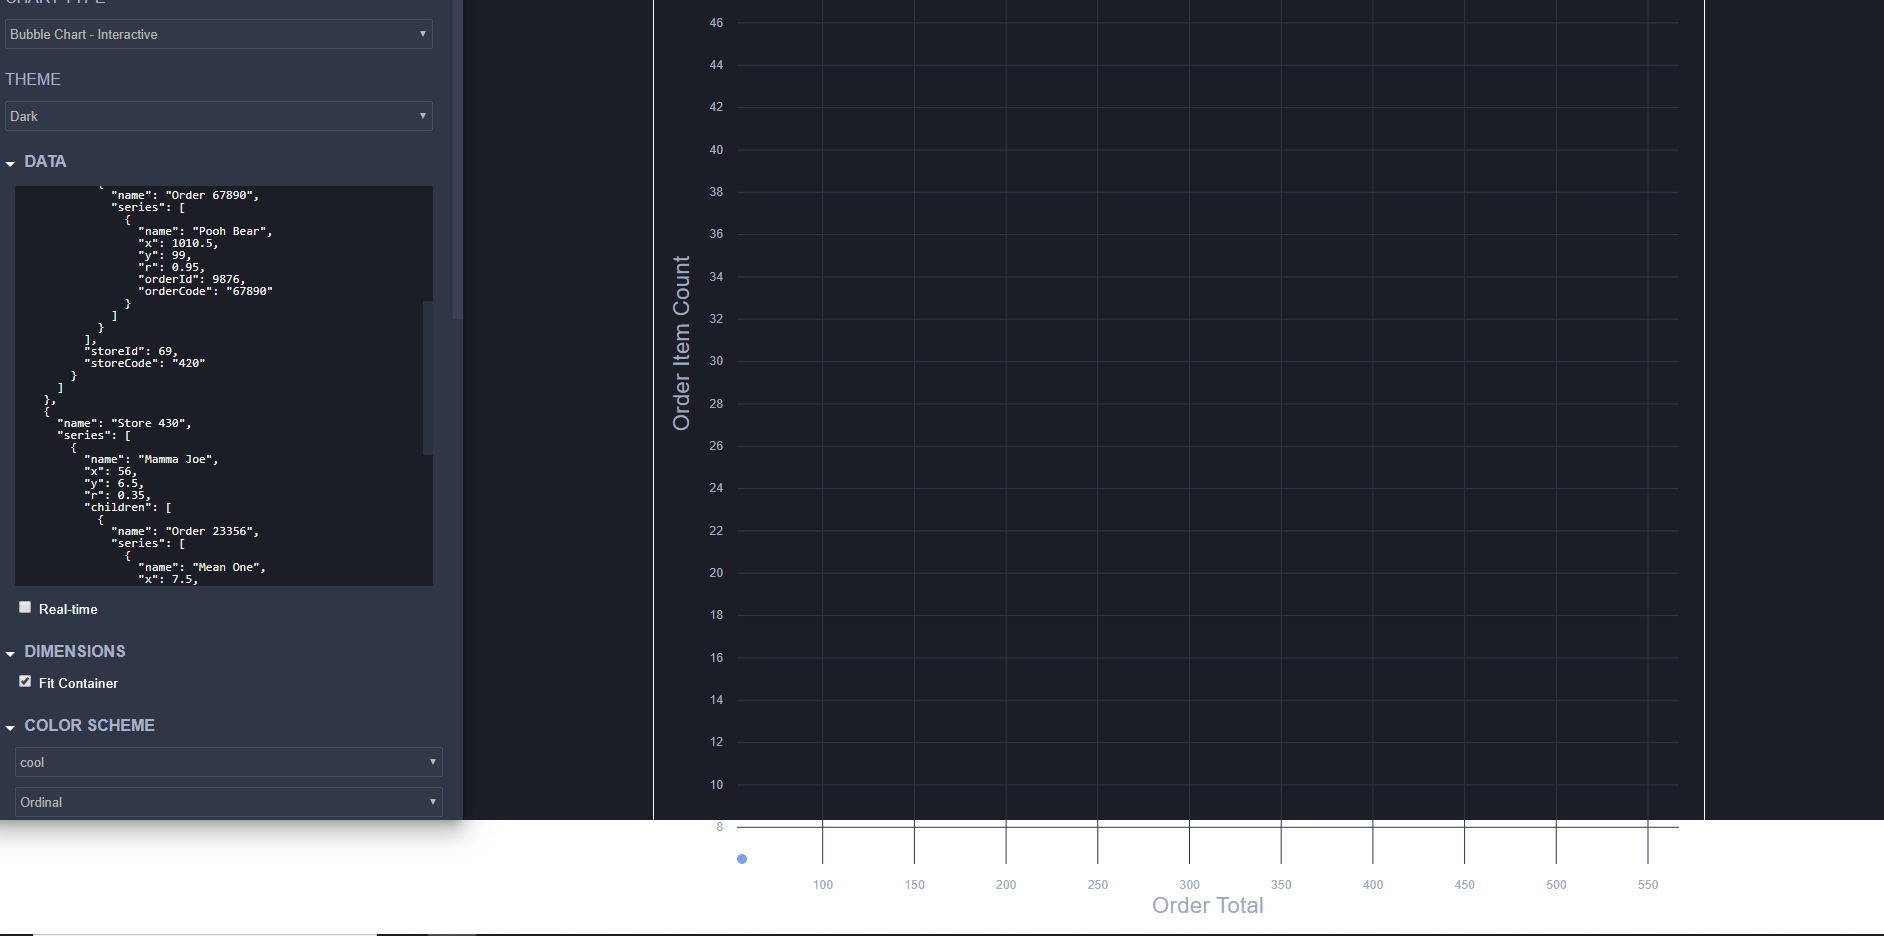Expand the DATA section header
1884x936 pixels.
(46, 161)
